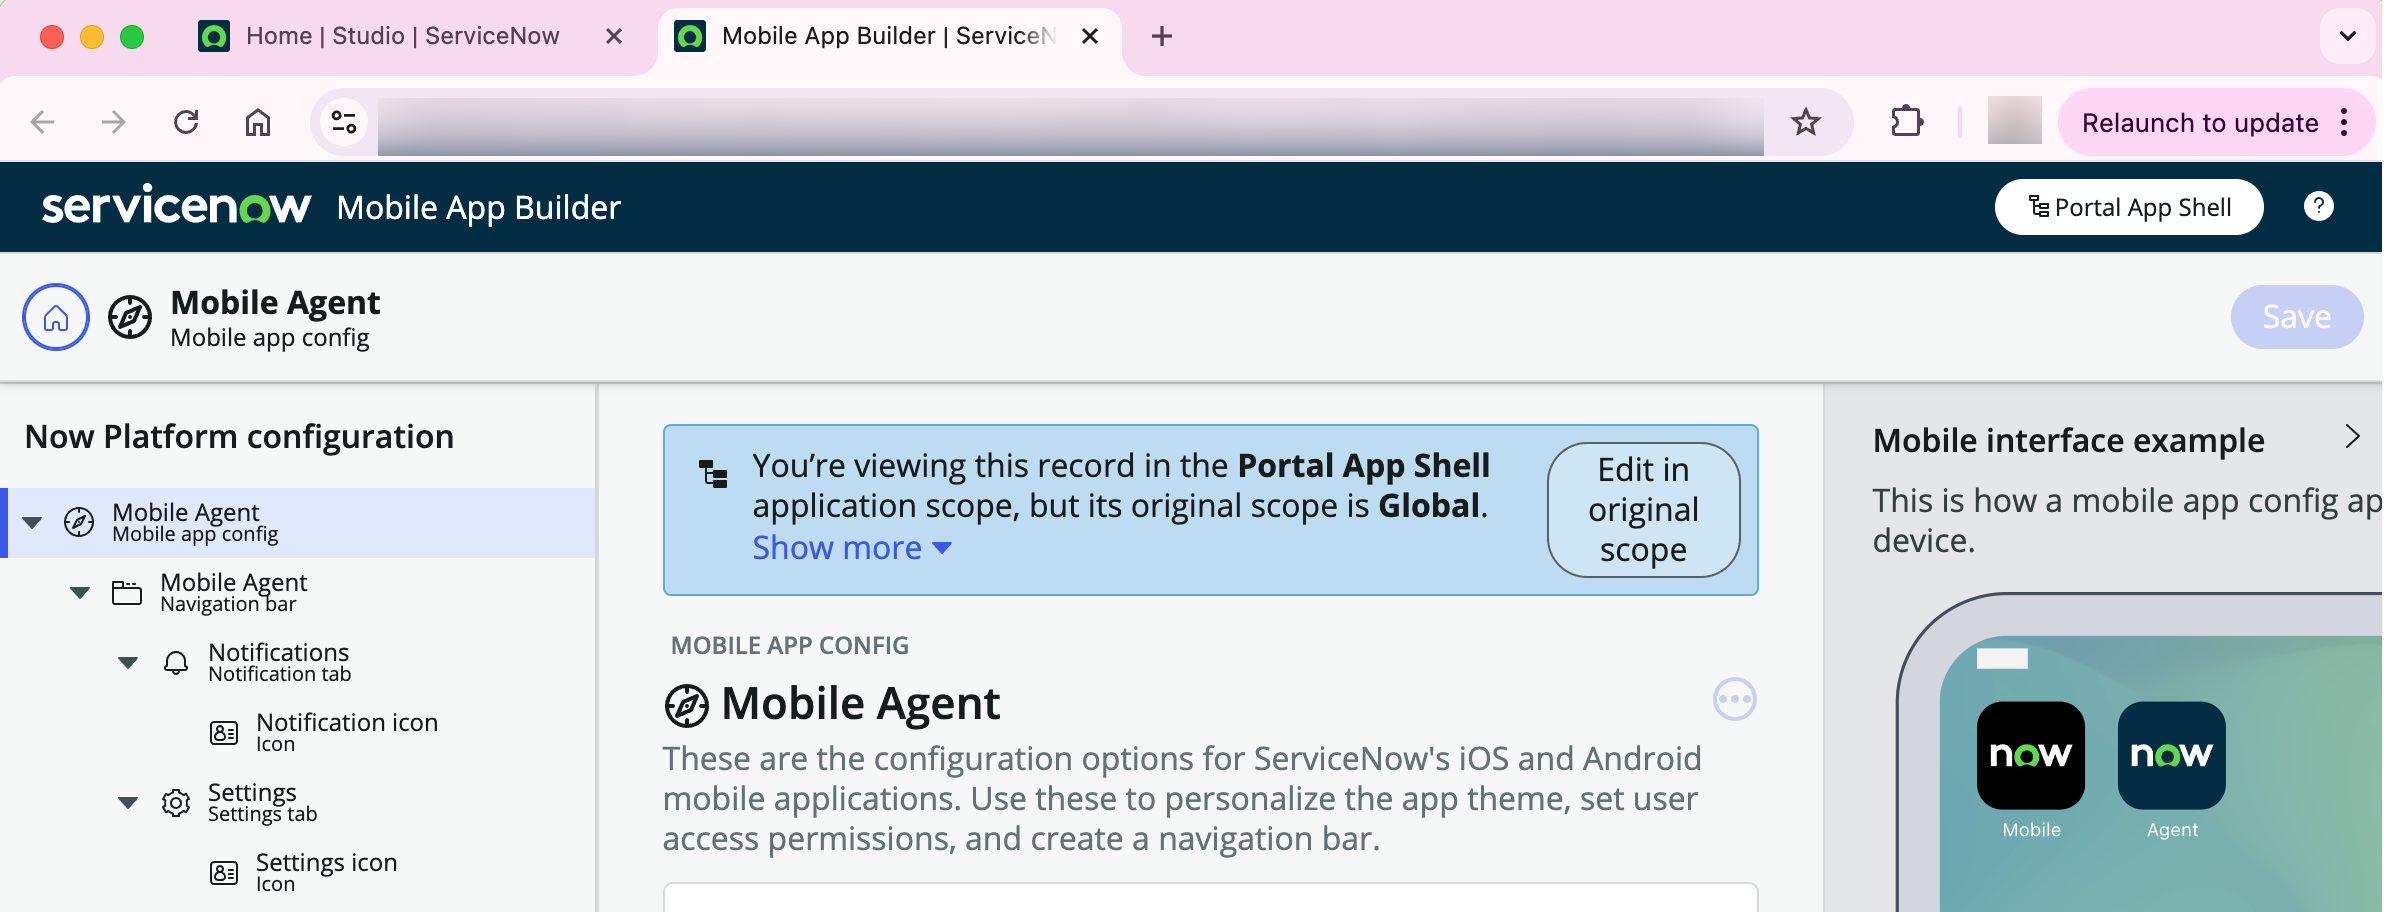Select the Mobile Agent Mobile app config row
Screen dimensions: 2398x912
(300, 522)
